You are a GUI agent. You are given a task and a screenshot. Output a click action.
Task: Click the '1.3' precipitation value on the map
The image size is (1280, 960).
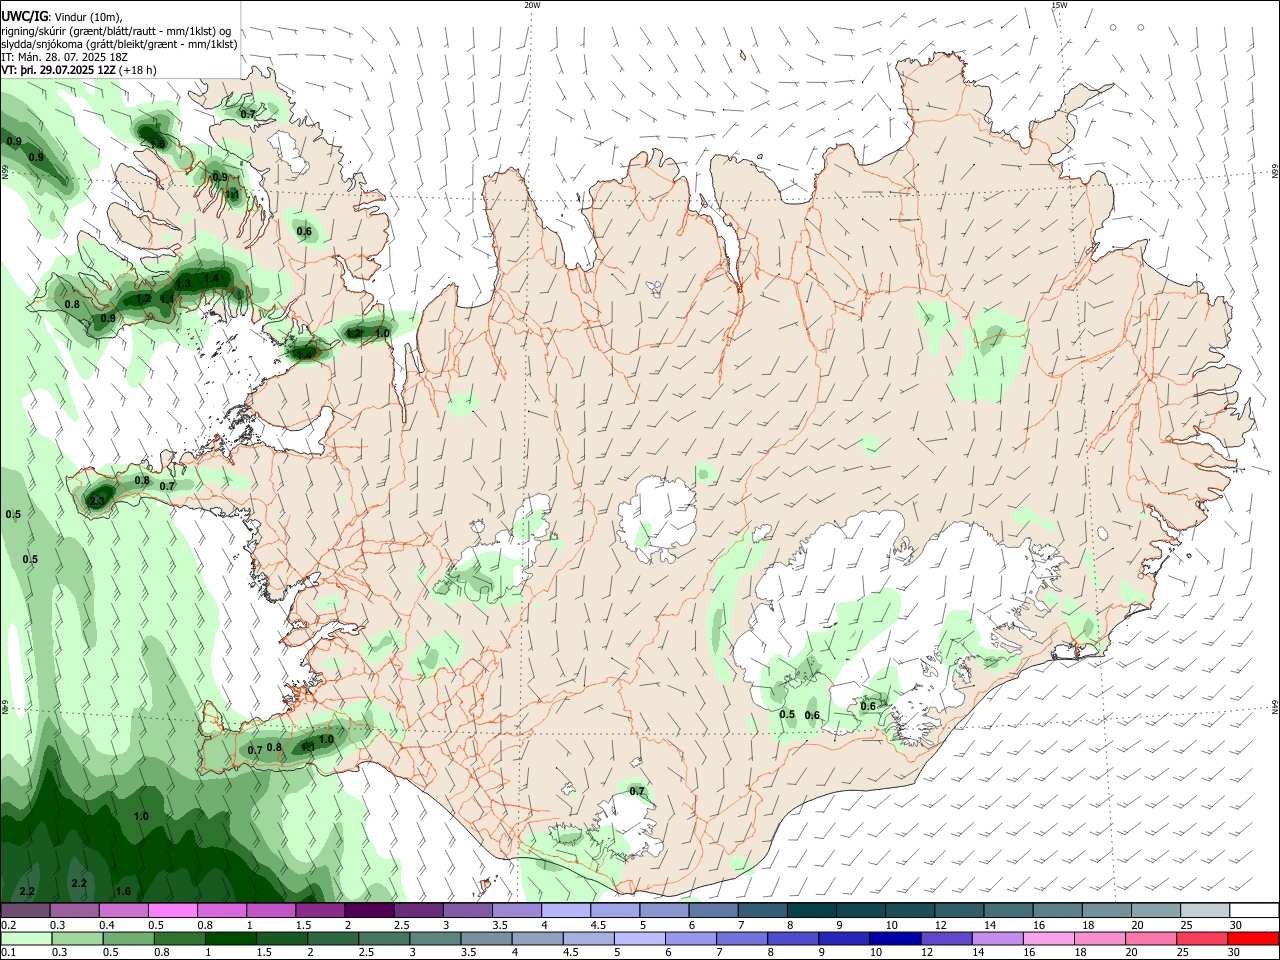click(183, 284)
